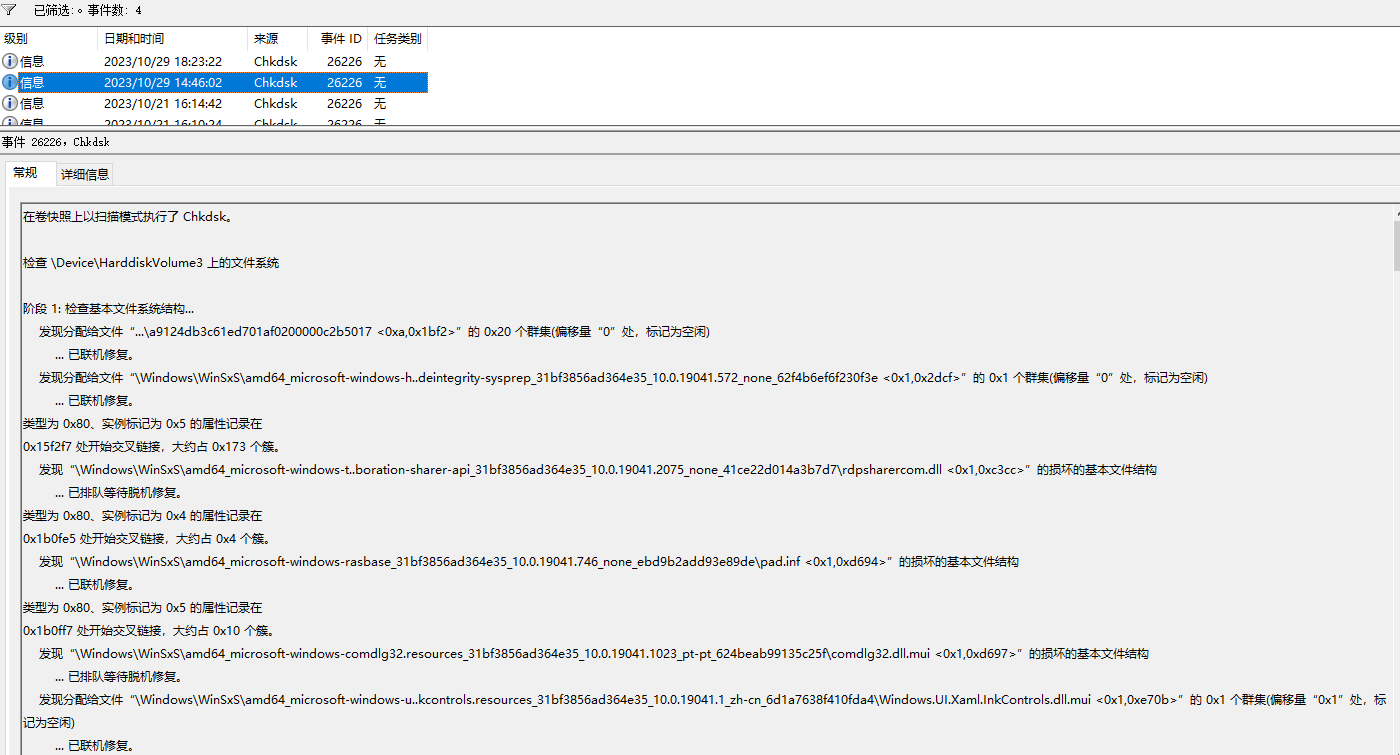1400x755 pixels.
Task: Click Chkdsk source in first event row
Action: (x=275, y=61)
